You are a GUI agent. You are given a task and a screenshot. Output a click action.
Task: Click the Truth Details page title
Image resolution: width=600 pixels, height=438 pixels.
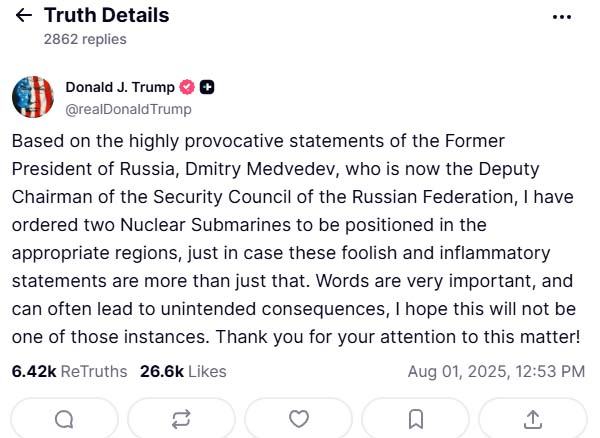pos(107,16)
